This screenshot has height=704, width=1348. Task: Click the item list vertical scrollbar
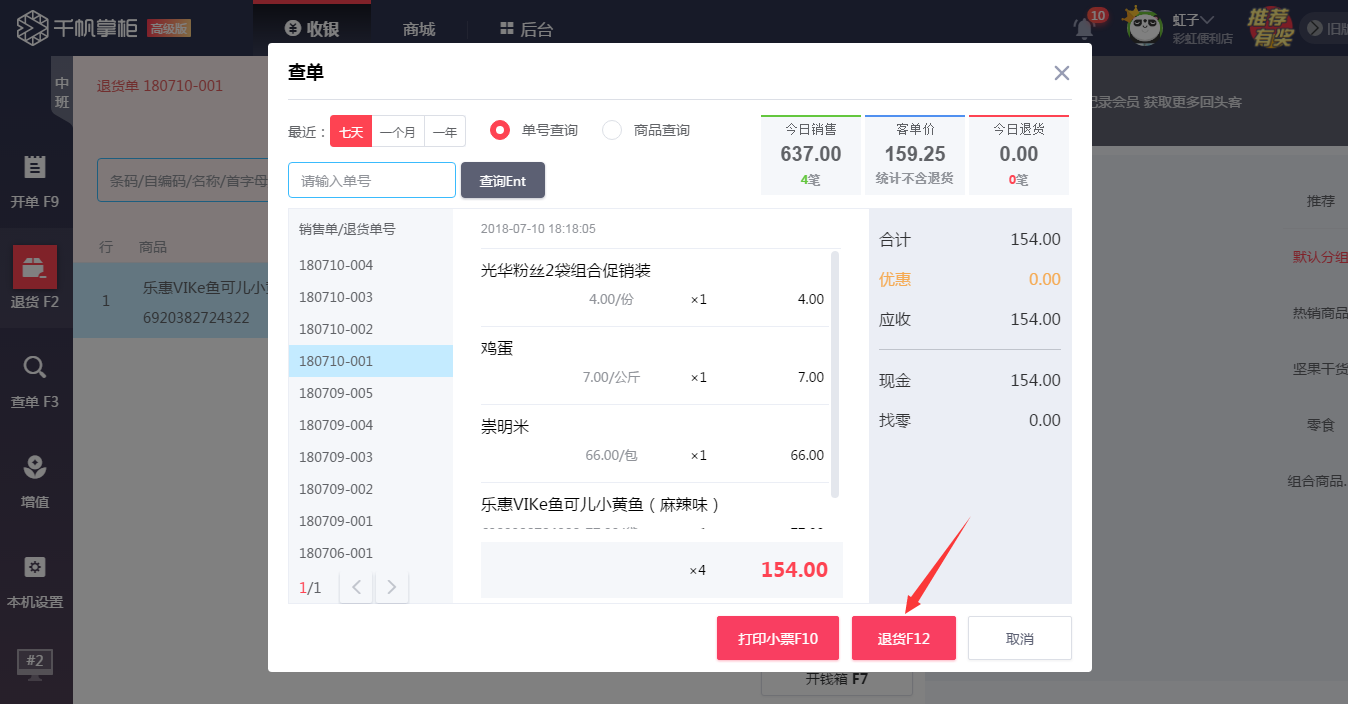coord(835,374)
